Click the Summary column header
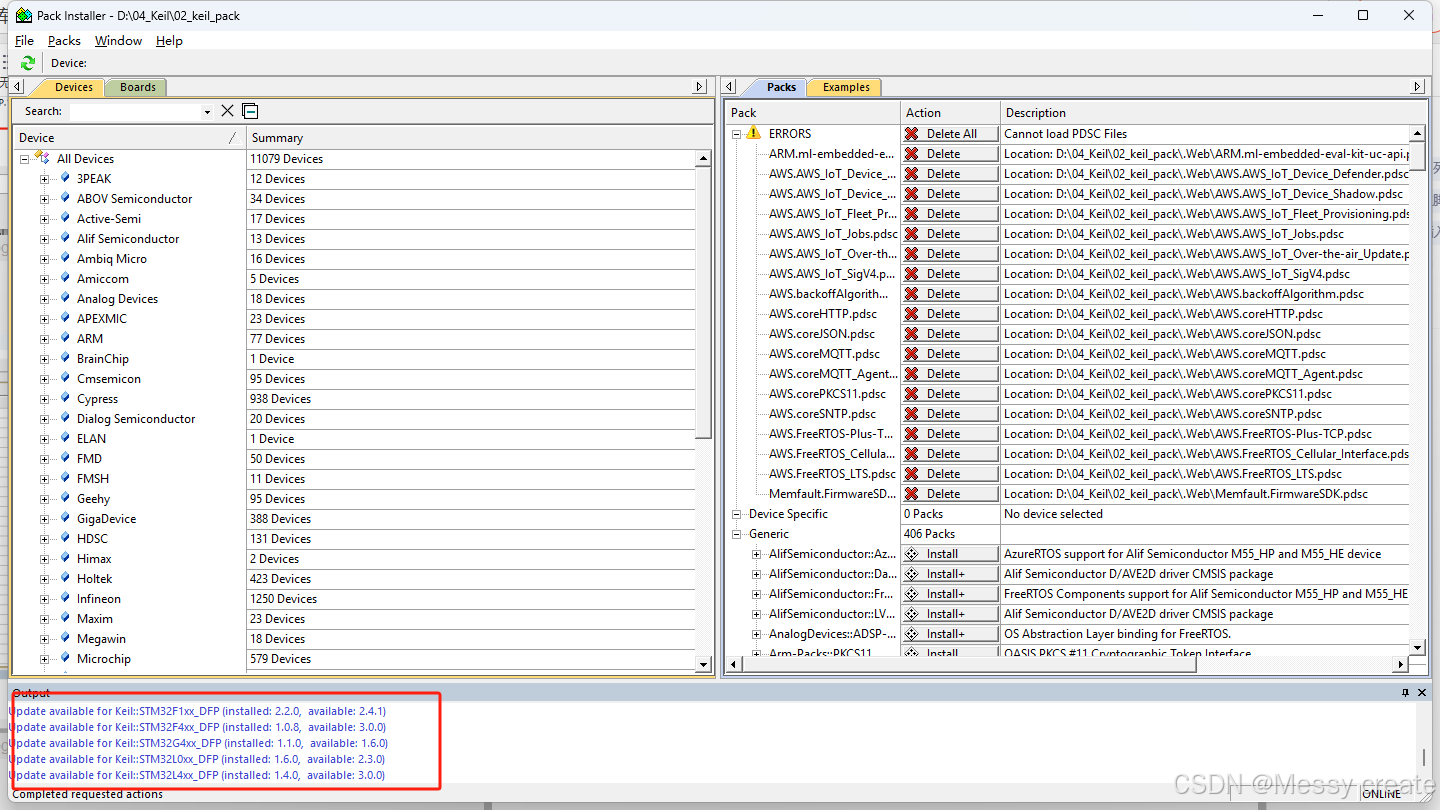 point(479,137)
